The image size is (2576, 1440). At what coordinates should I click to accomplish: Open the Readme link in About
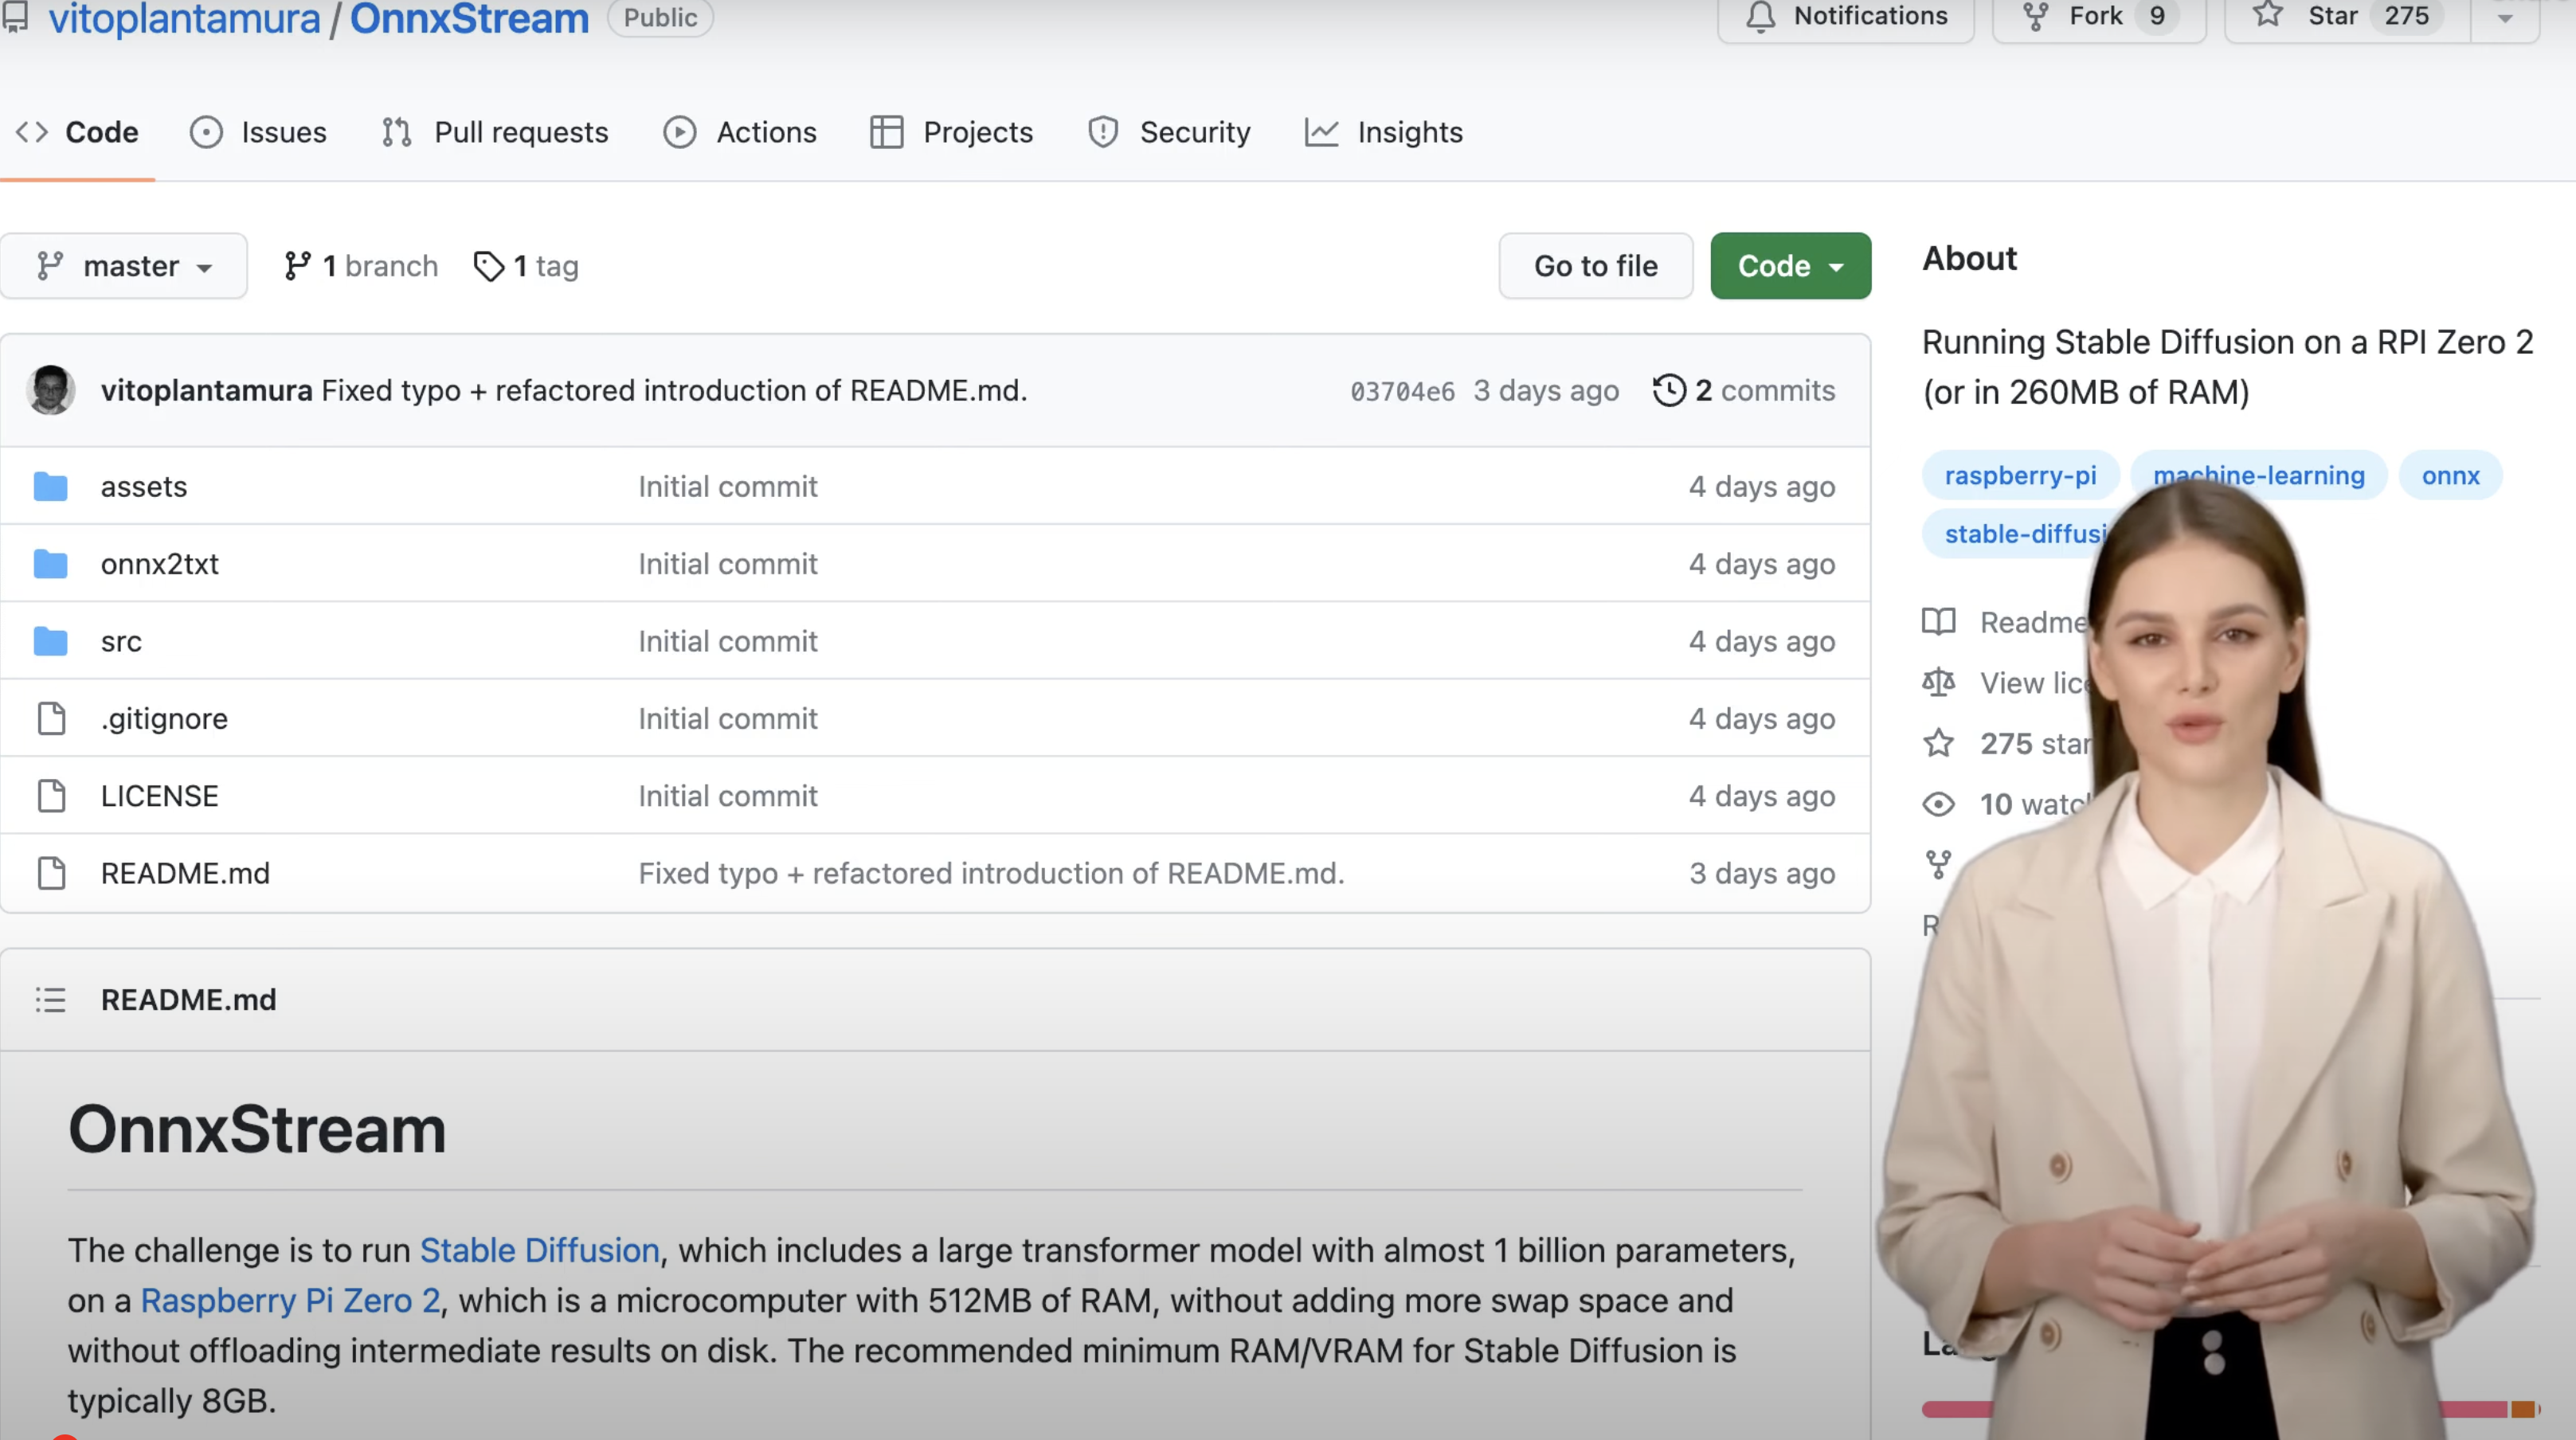[2033, 622]
